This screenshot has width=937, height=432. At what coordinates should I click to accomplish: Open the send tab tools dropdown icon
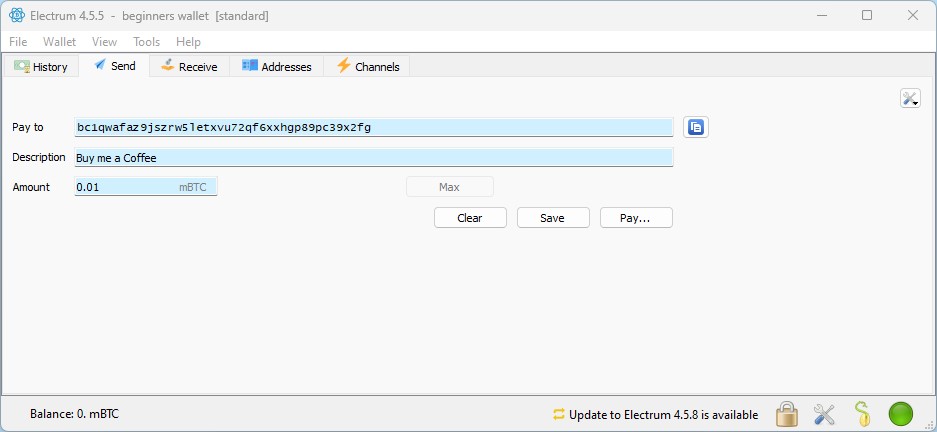click(909, 98)
